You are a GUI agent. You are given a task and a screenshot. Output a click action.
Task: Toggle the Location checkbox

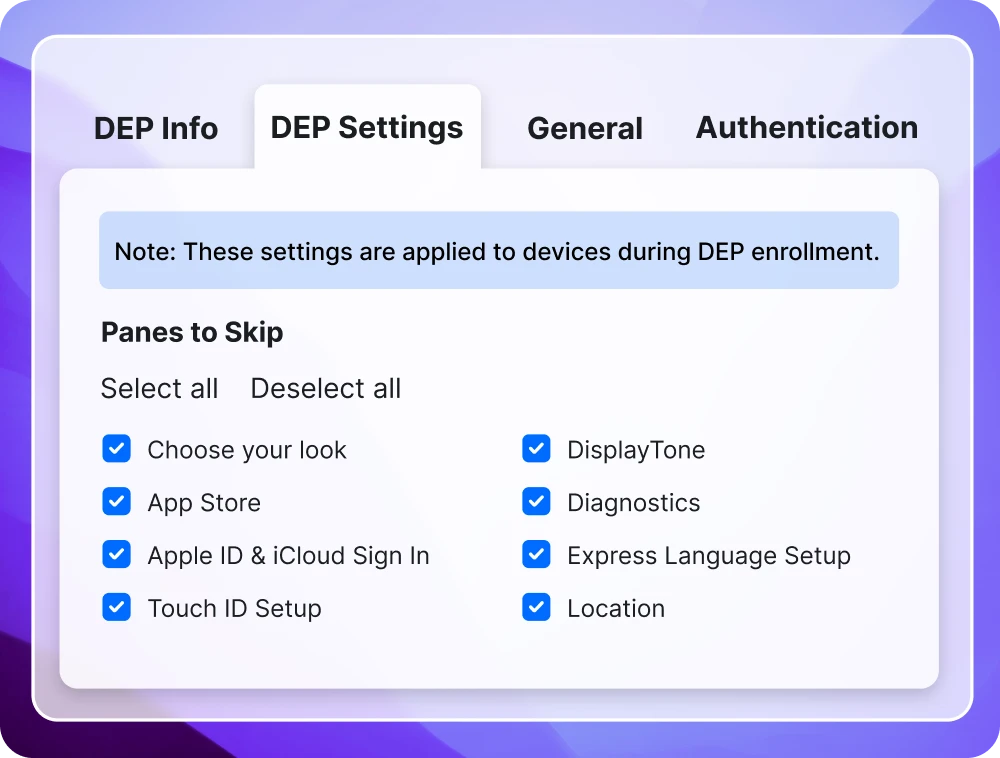[536, 608]
